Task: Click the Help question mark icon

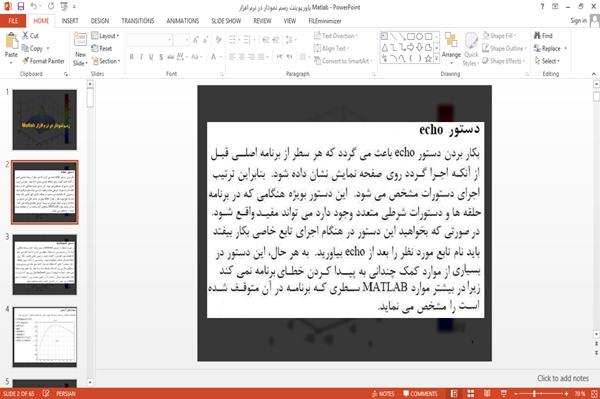Action: tap(542, 7)
